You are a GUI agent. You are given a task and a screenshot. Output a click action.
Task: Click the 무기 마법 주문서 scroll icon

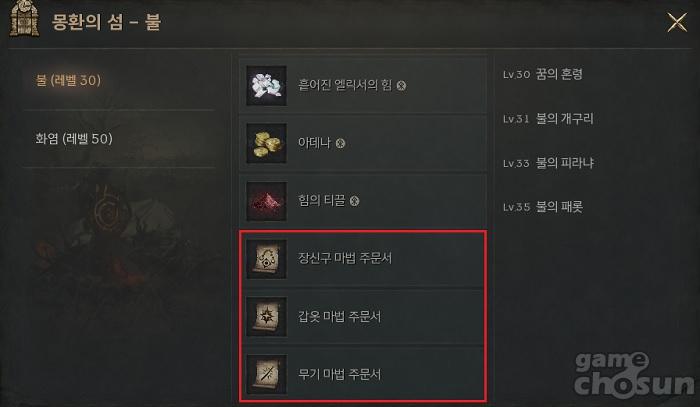[x=267, y=374]
